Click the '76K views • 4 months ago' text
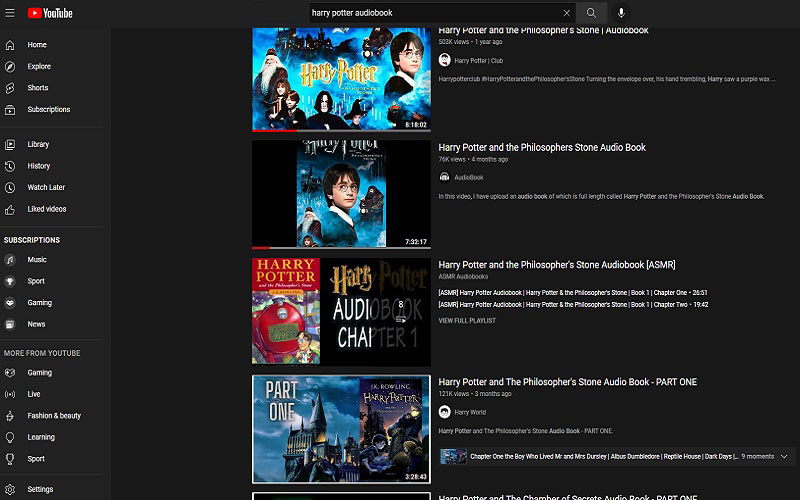 click(x=473, y=159)
